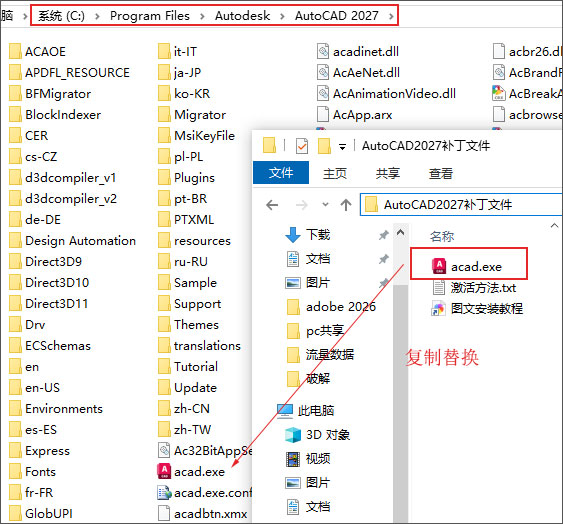Viewport: 563px width, 524px height.
Task: Open the Express folder
Action: [x=39, y=450]
